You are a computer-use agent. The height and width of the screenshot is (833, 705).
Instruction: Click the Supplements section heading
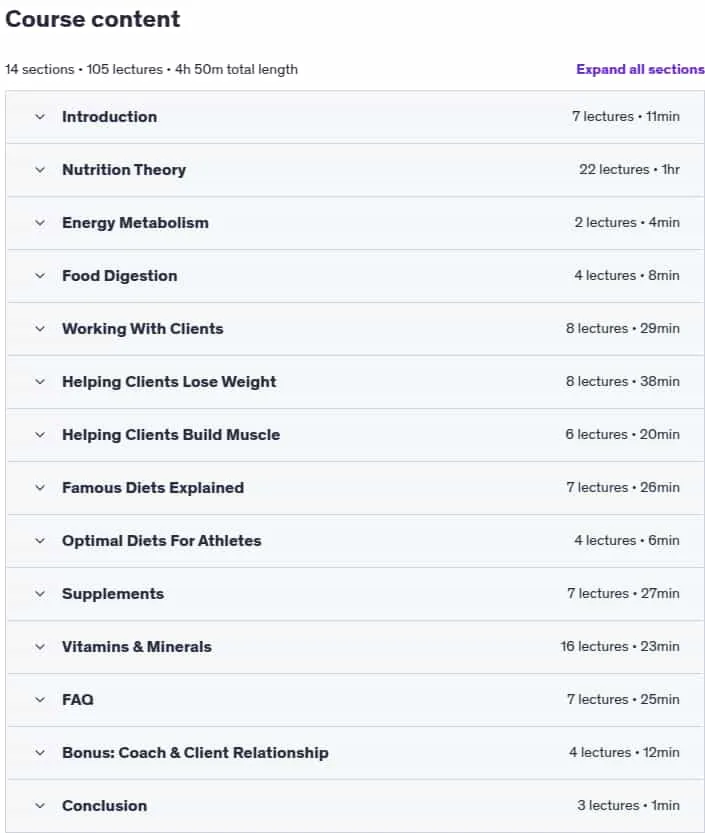tap(113, 594)
